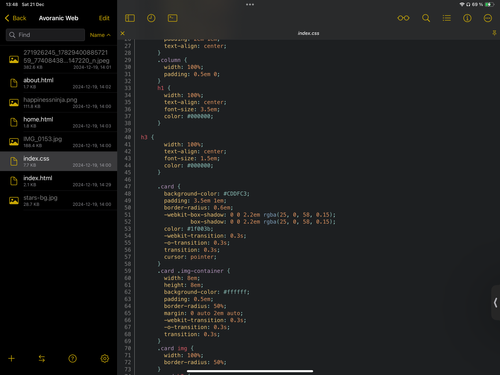Click the -webkit-box-shadow line

[249, 215]
